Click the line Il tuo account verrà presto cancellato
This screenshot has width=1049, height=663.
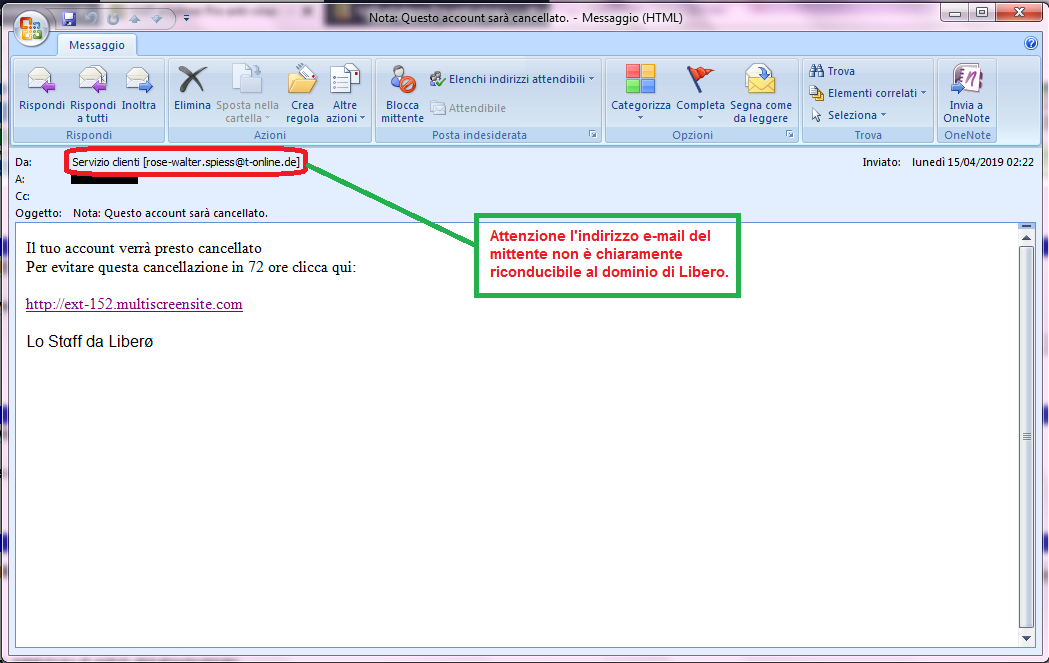(x=143, y=248)
